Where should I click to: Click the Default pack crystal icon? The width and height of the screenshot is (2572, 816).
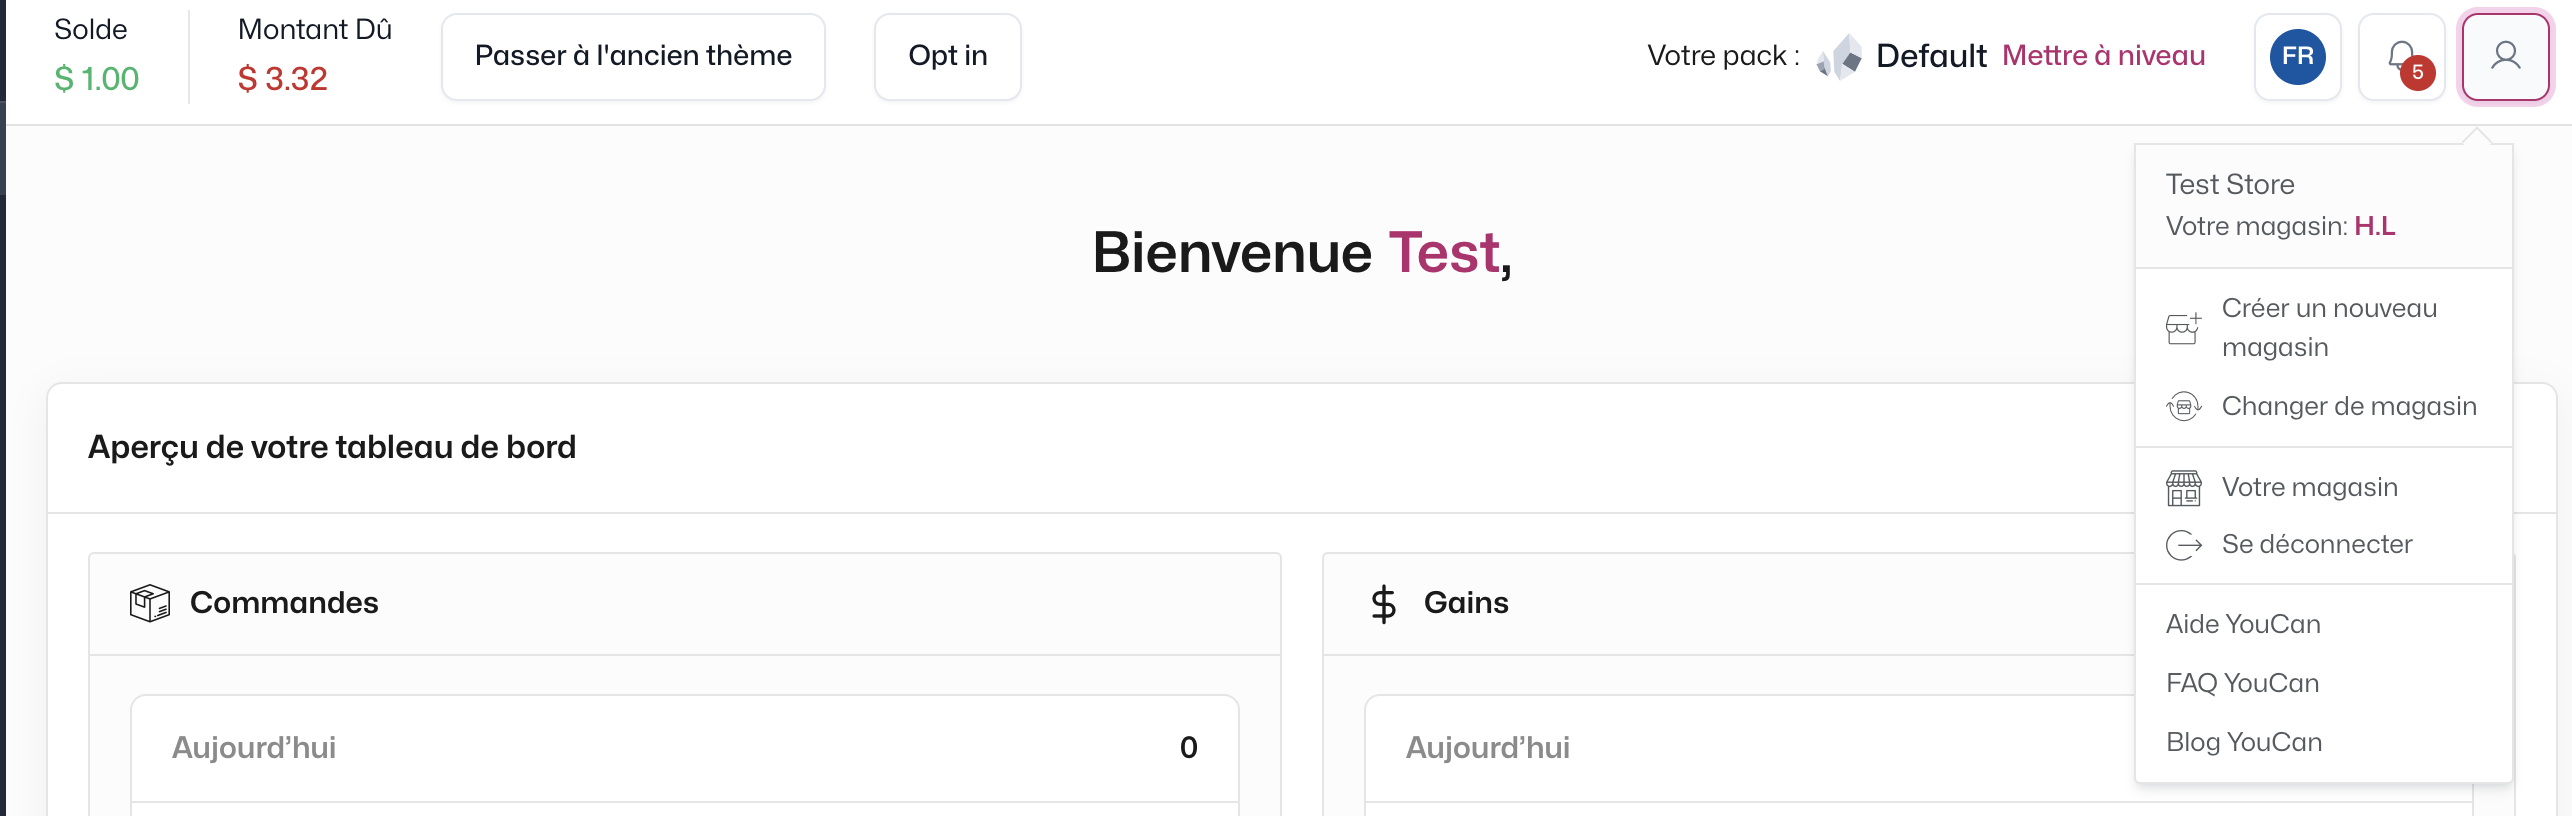(x=1839, y=57)
